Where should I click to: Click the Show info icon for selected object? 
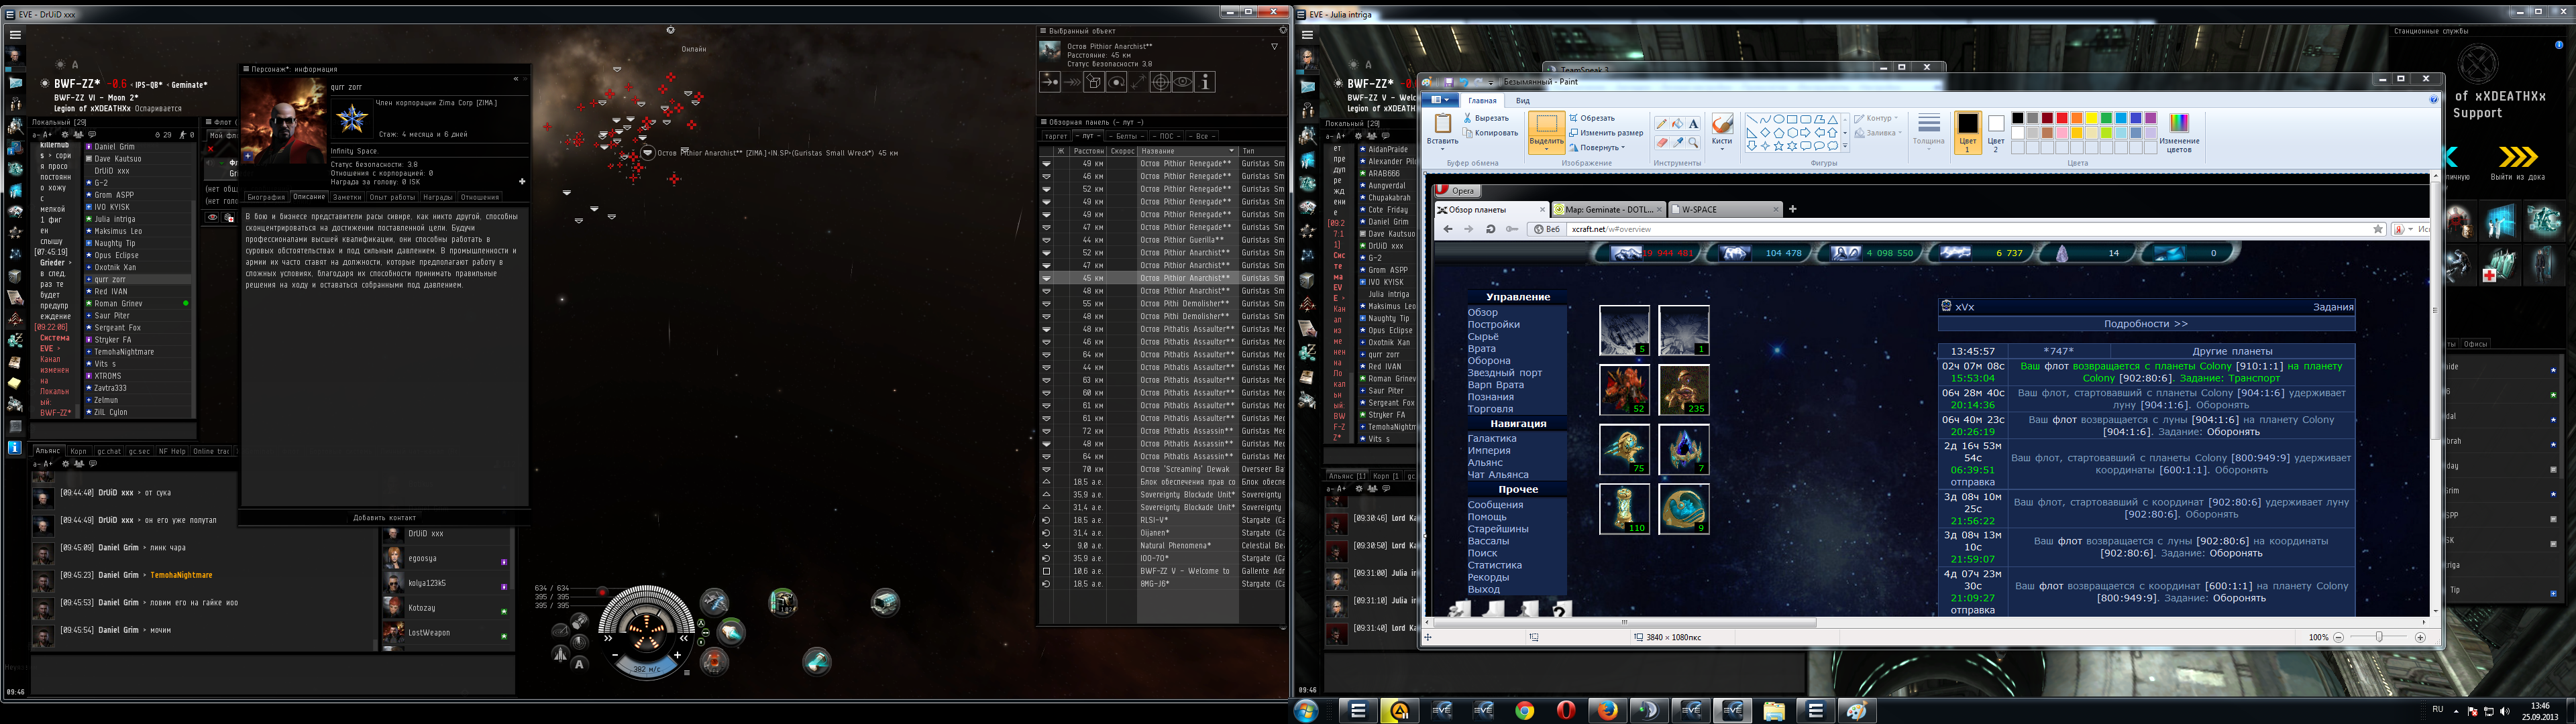click(1206, 82)
